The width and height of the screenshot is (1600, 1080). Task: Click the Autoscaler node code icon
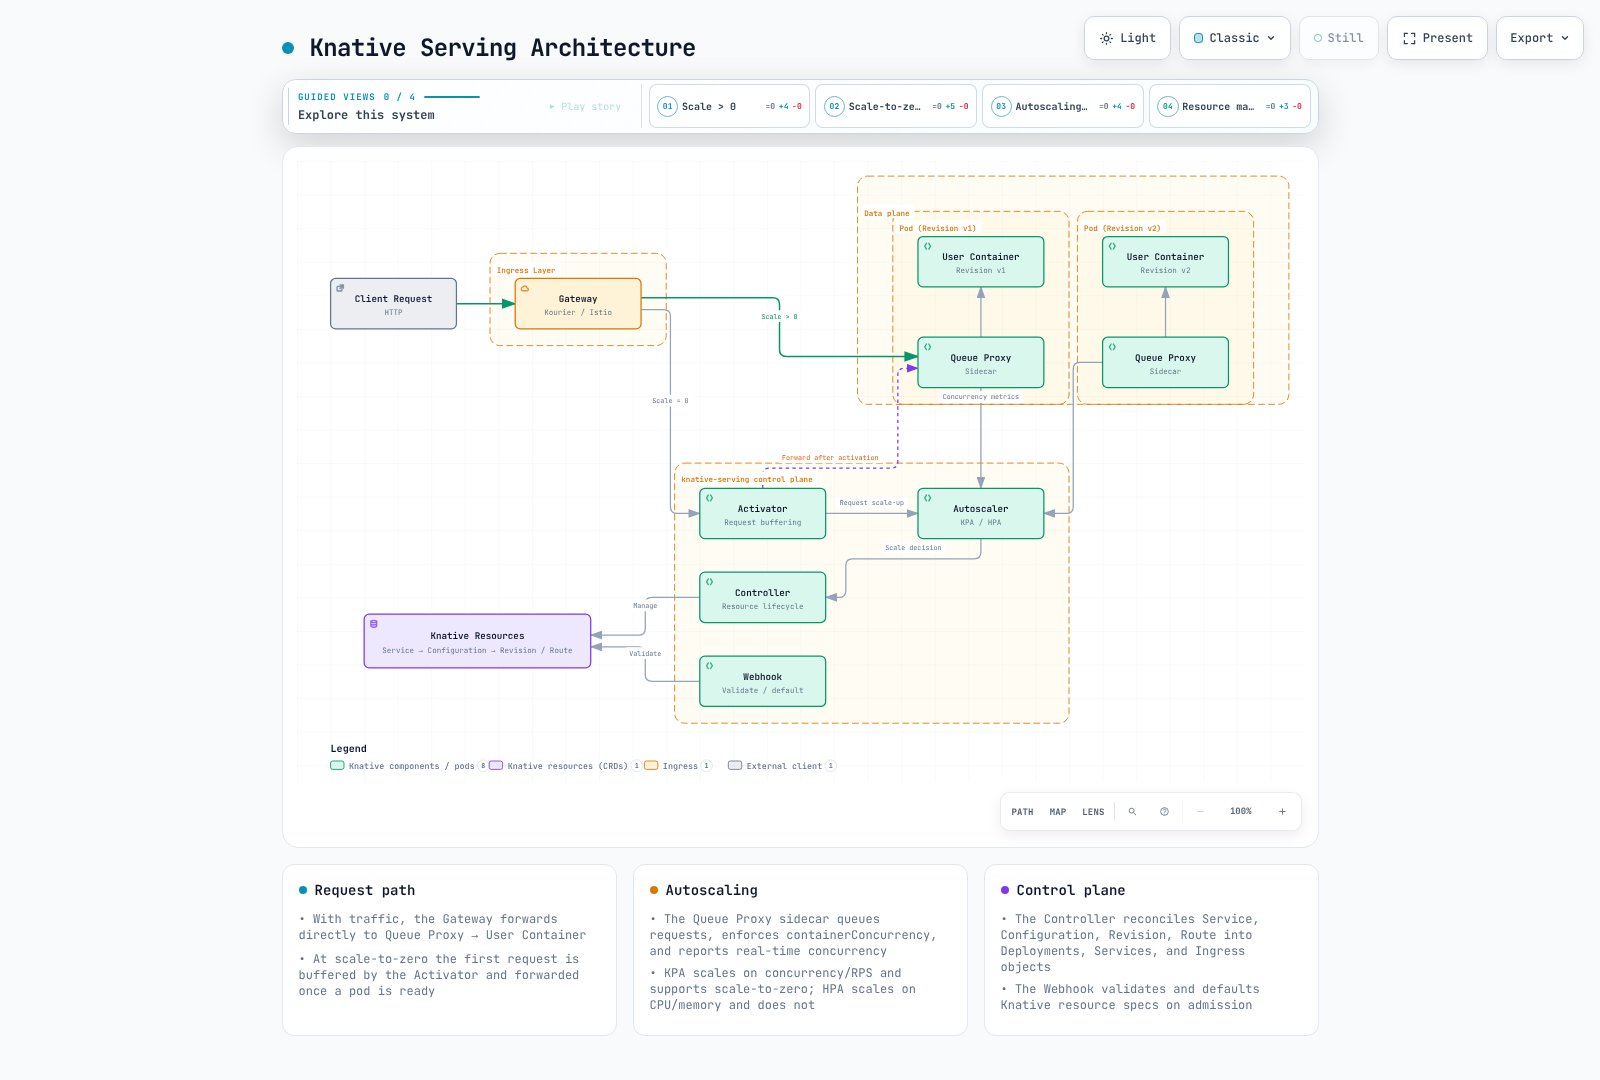tap(928, 498)
